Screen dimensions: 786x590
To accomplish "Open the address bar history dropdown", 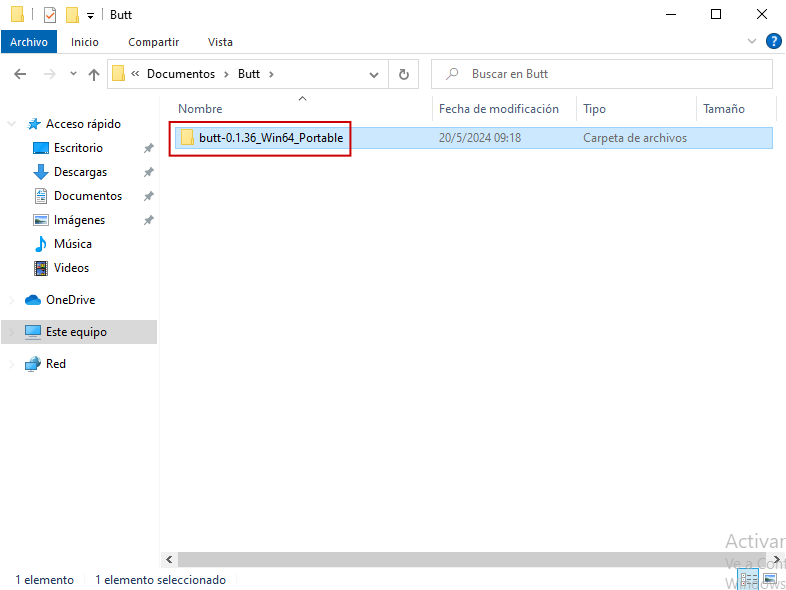I will pyautogui.click(x=374, y=74).
